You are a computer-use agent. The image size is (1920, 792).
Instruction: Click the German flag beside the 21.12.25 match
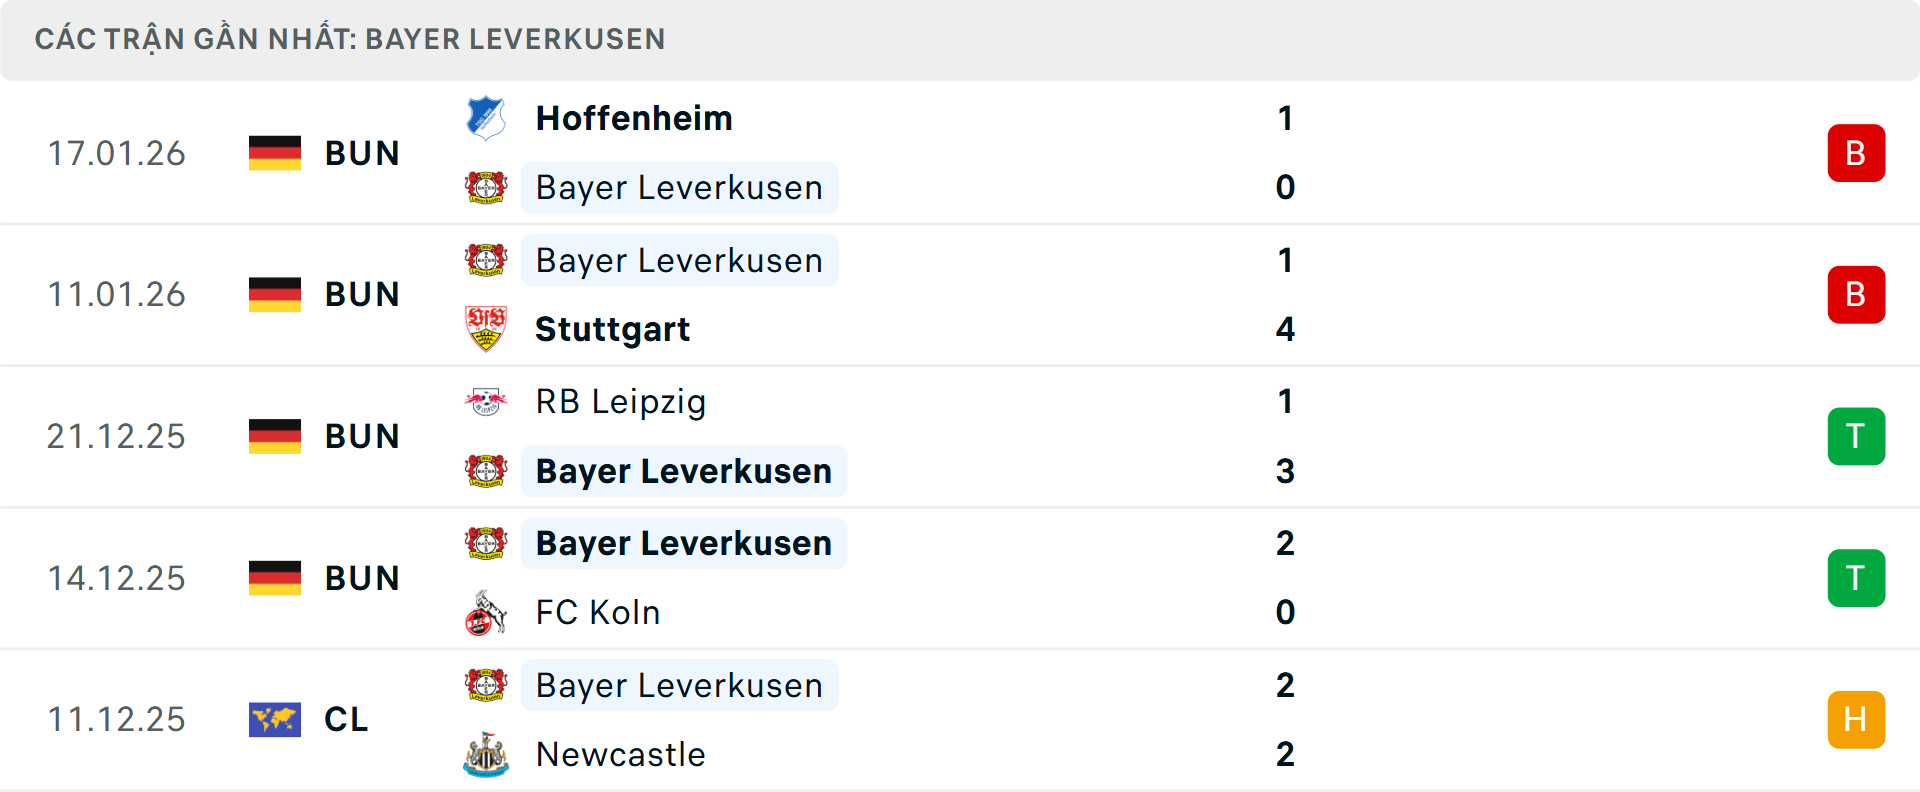[275, 436]
